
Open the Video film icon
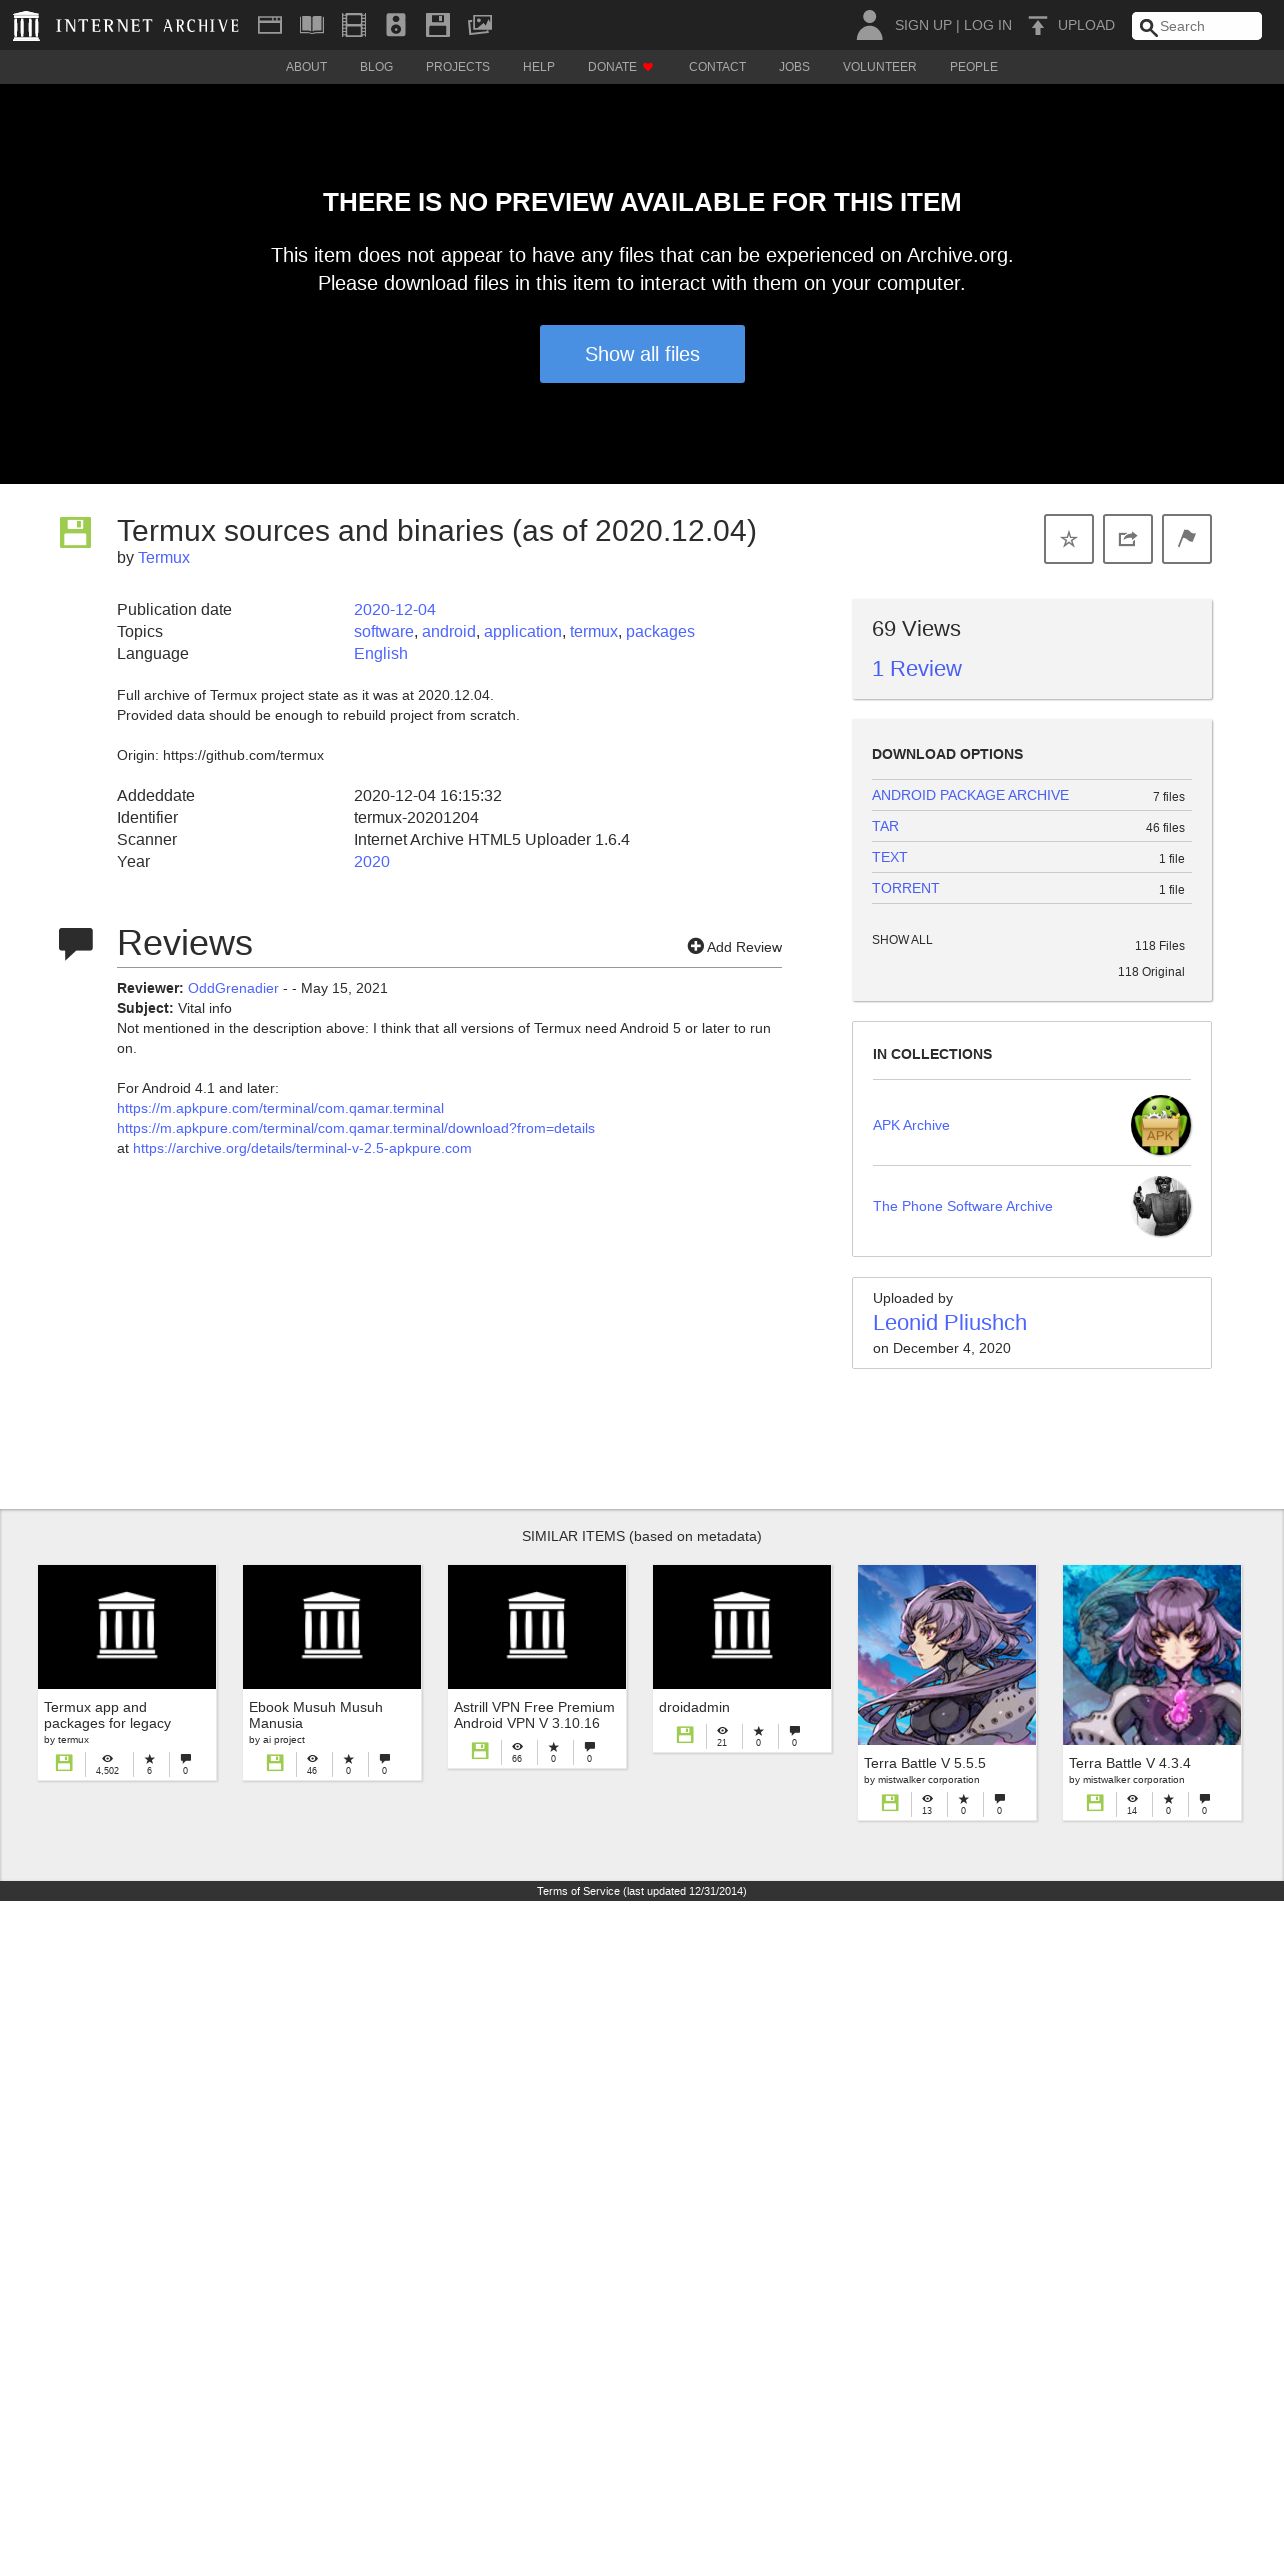click(x=354, y=25)
